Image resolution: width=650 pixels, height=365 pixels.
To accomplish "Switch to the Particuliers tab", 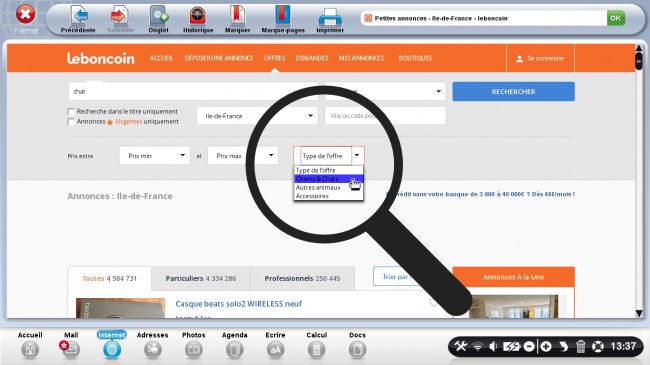I will click(201, 278).
